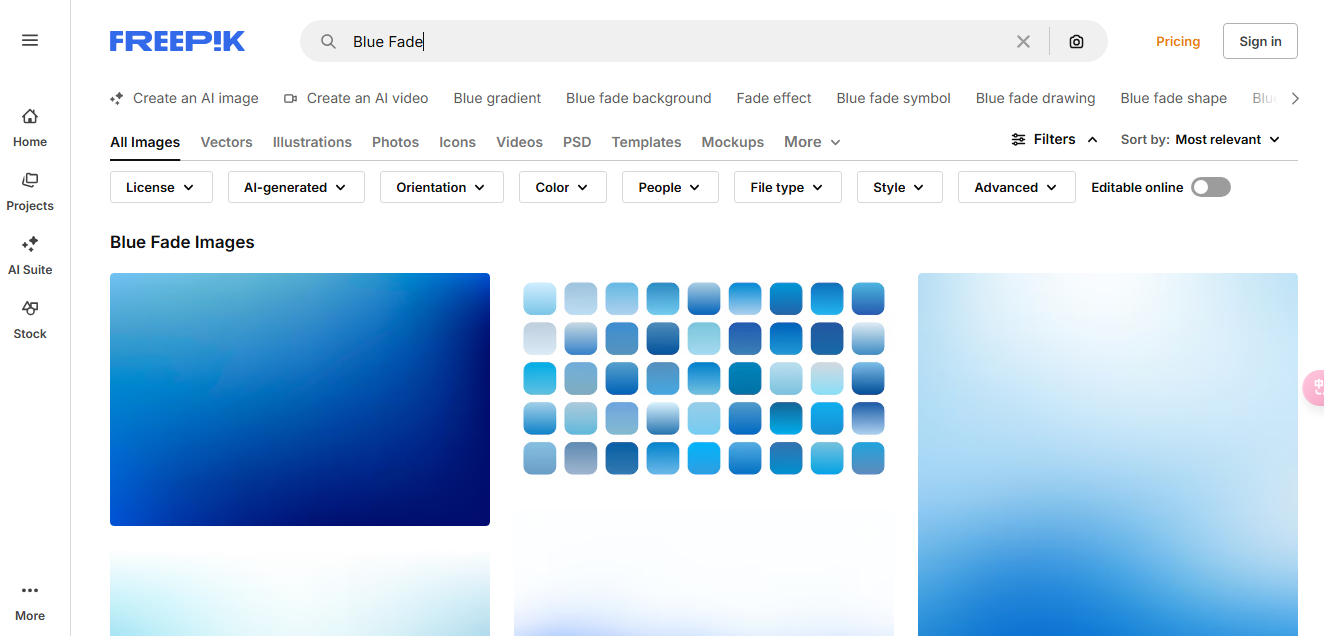Click the search-by-image camera icon
Screen dimensions: 1324x636
1076,41
